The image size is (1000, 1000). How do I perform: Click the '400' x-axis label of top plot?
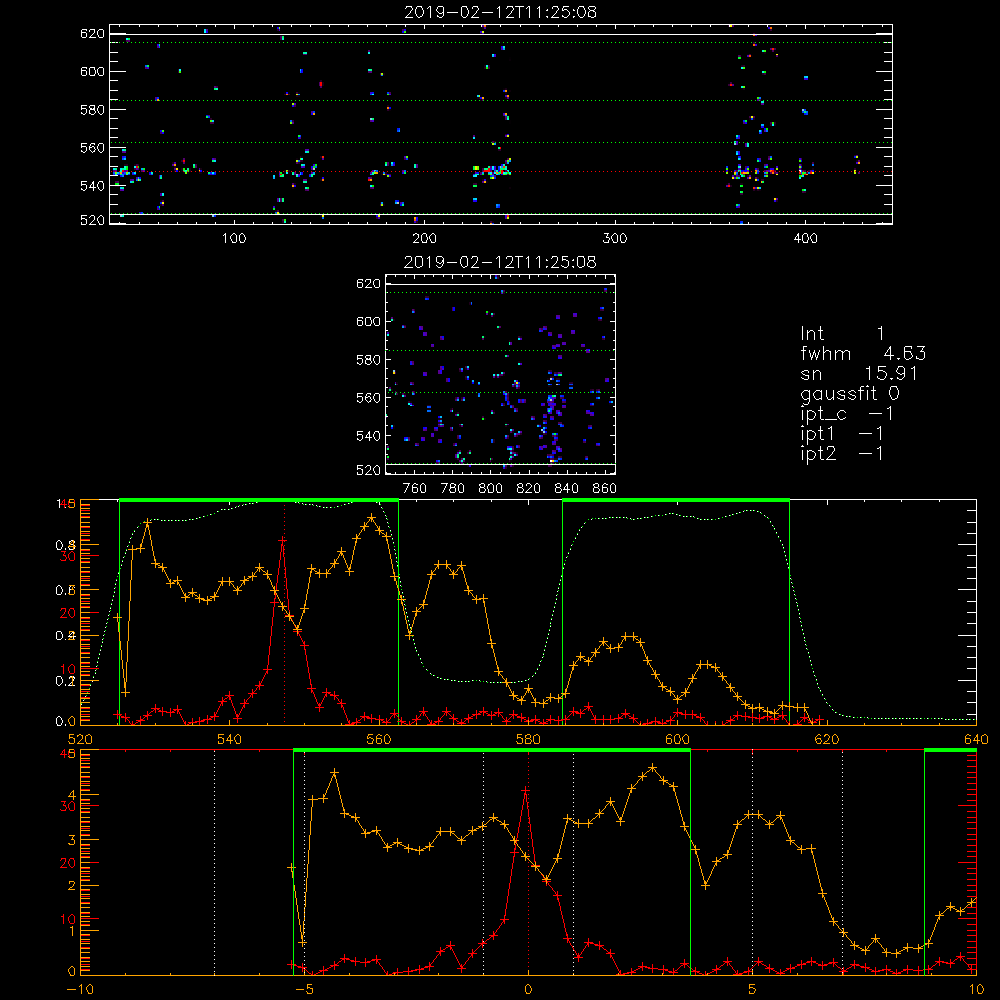click(x=805, y=239)
